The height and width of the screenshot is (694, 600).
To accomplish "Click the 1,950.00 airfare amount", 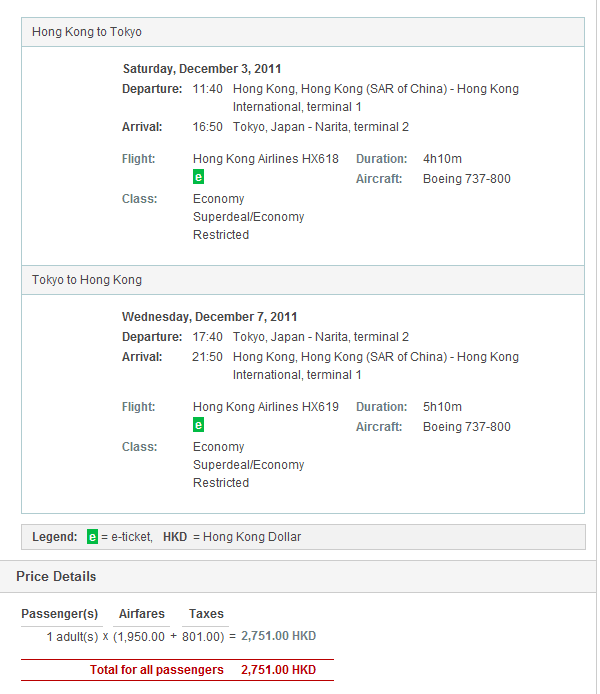I will [x=144, y=636].
